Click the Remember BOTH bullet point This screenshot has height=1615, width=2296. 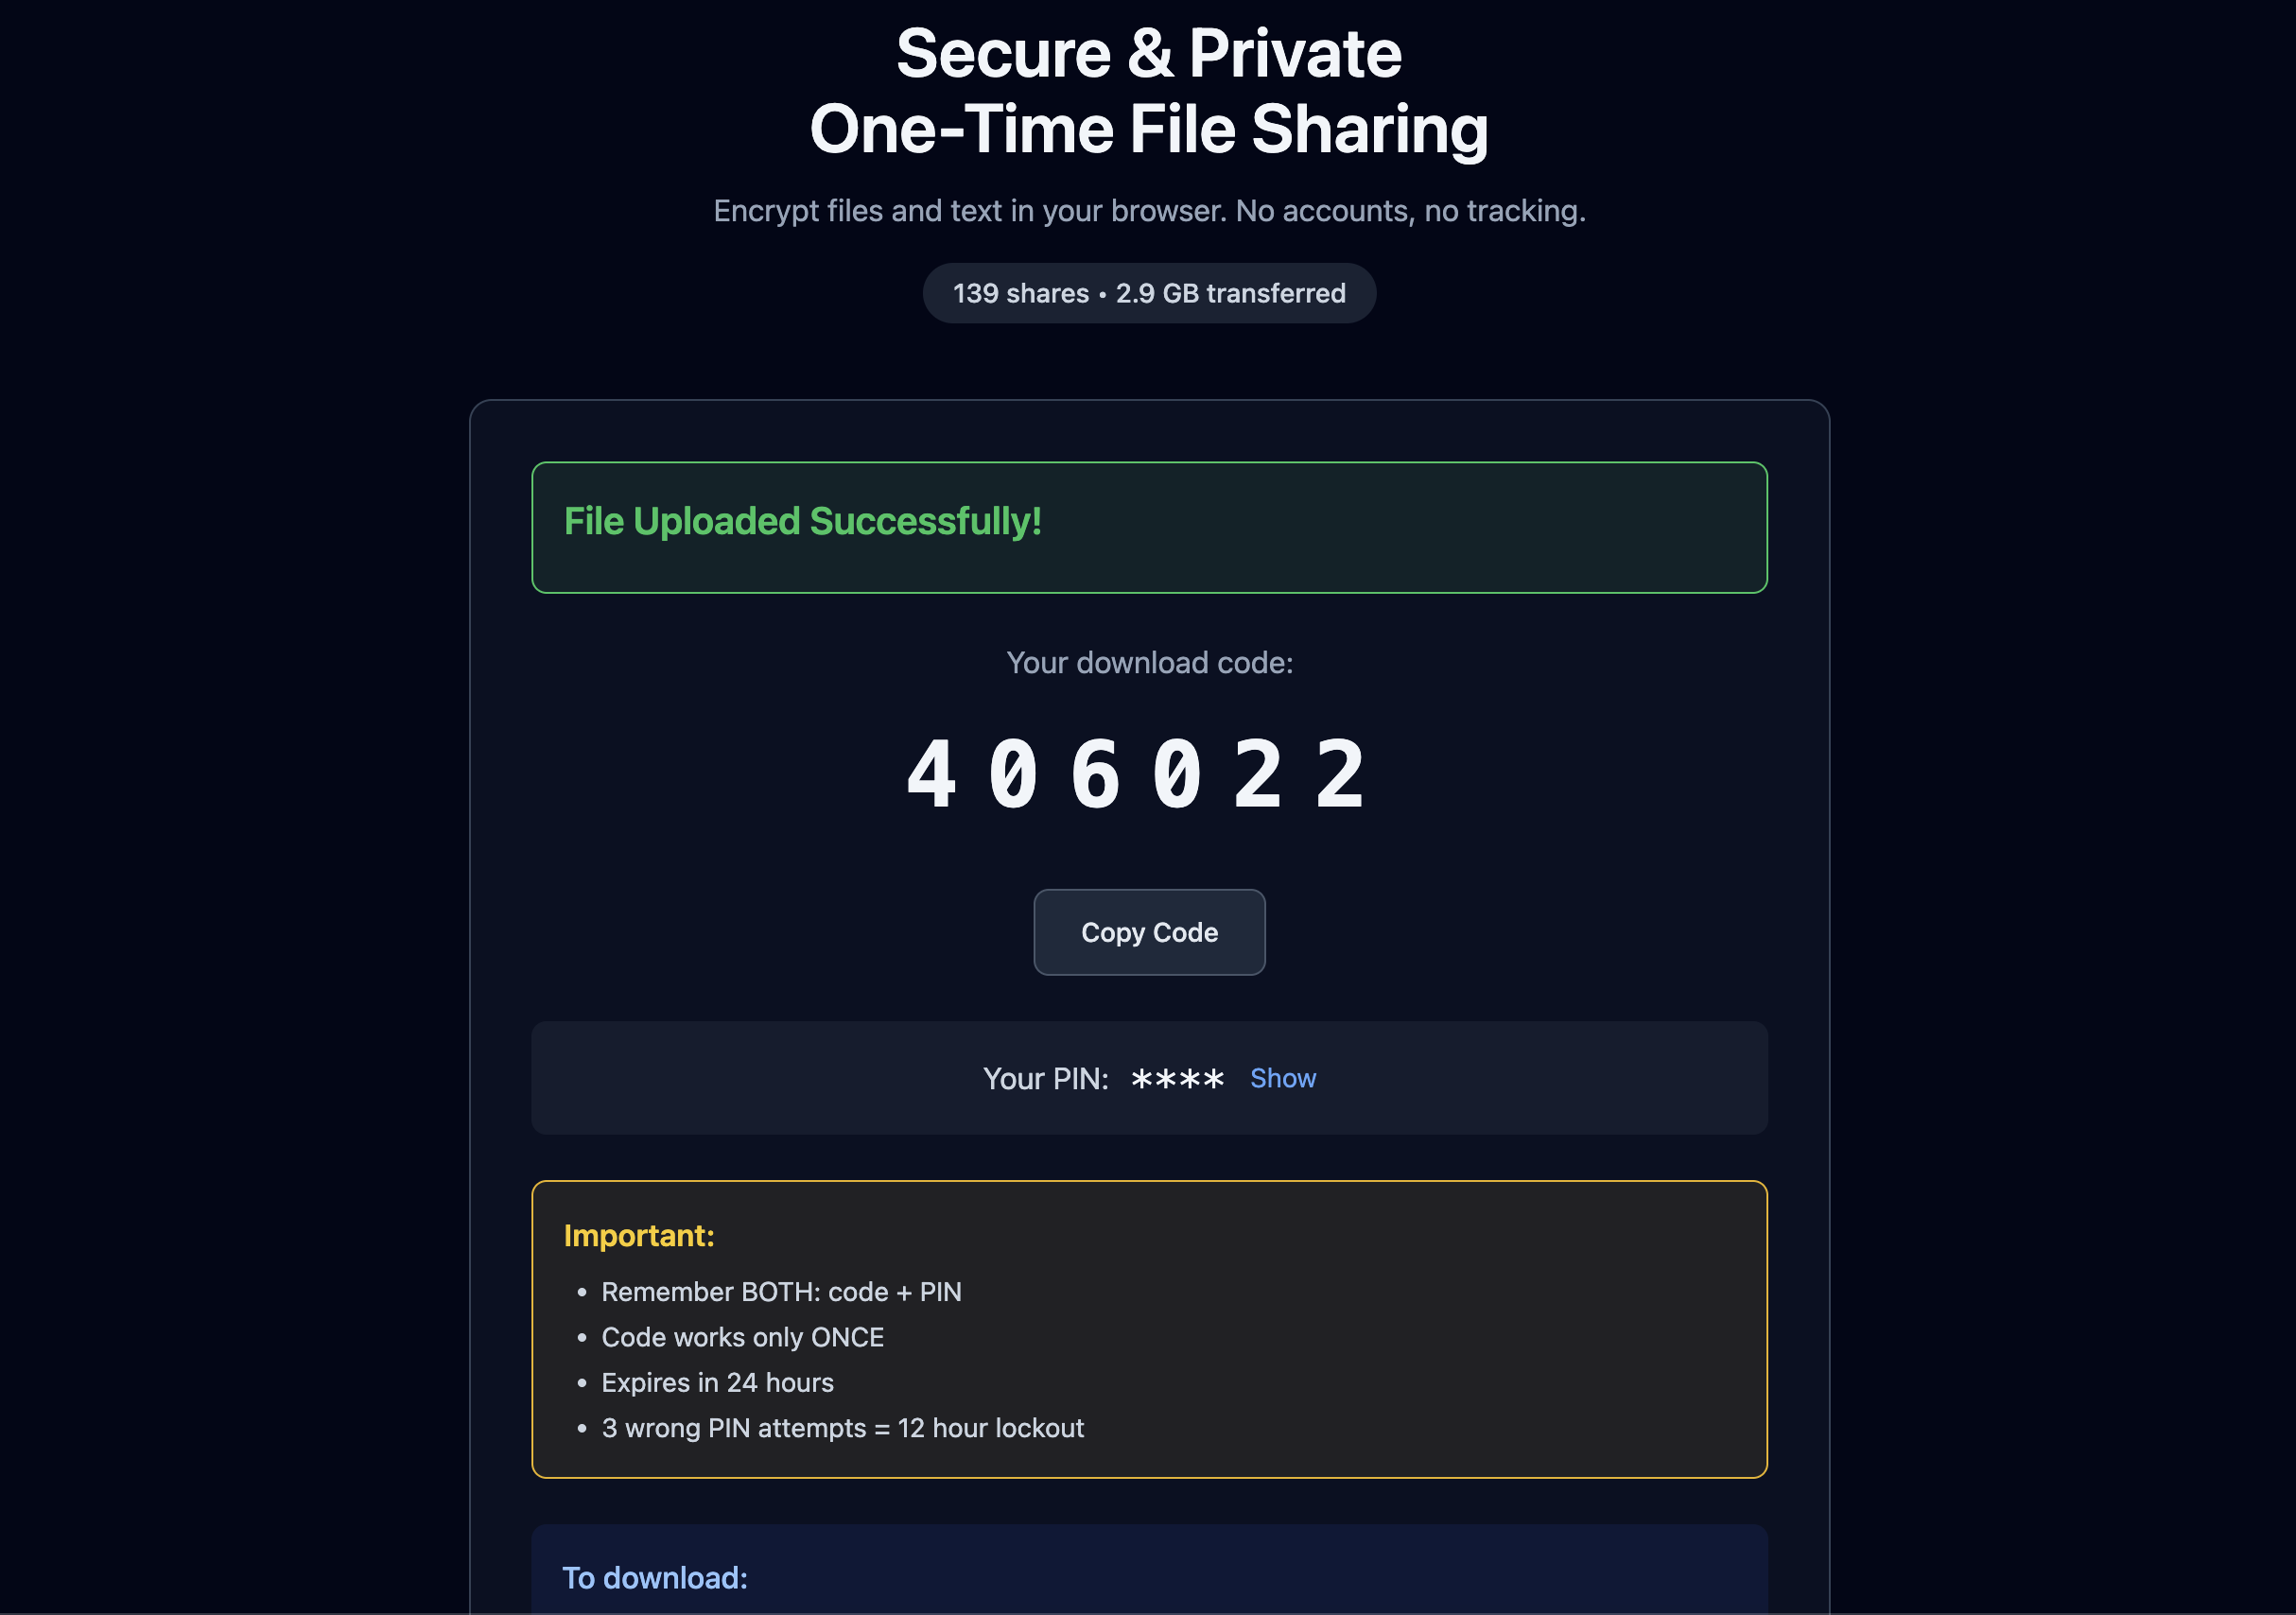[780, 1291]
